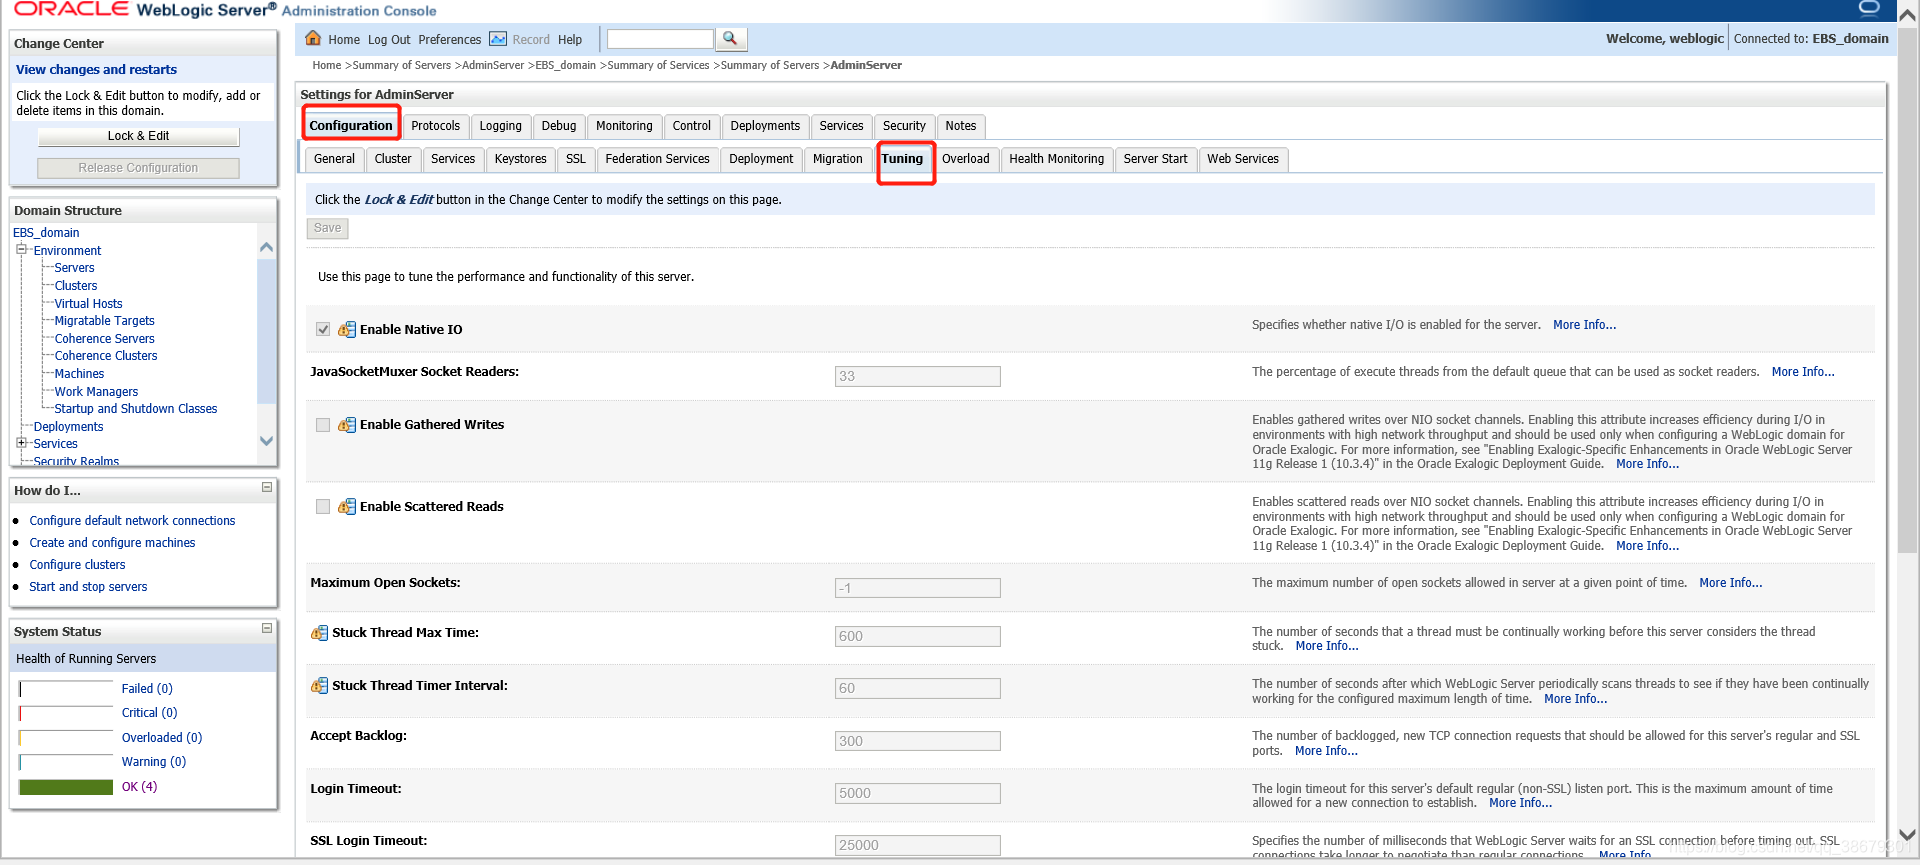Open the Control tab

point(692,126)
